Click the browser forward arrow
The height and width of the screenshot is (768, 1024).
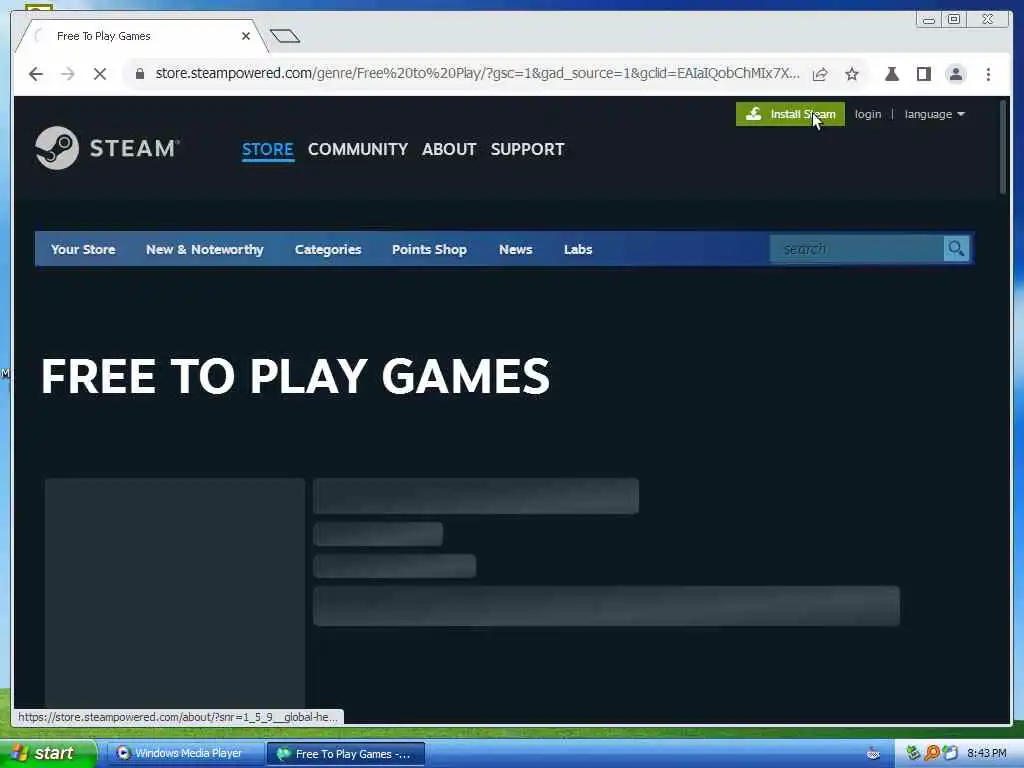point(68,74)
